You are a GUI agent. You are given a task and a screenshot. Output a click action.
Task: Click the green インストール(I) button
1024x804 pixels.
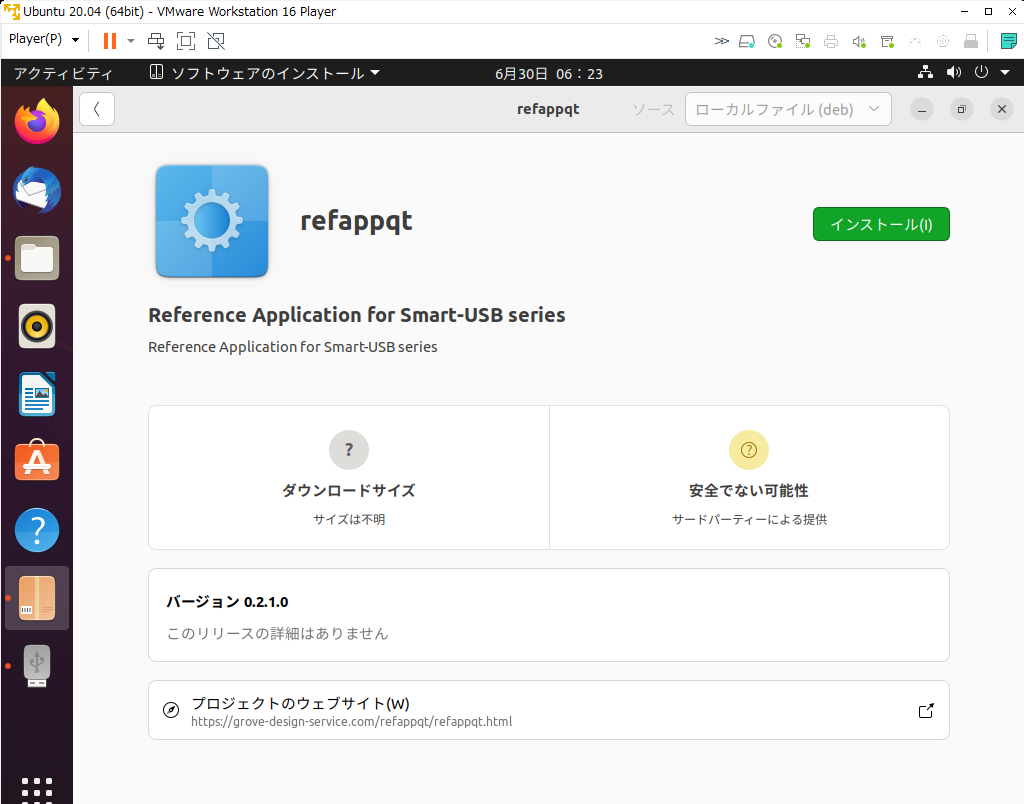[881, 224]
